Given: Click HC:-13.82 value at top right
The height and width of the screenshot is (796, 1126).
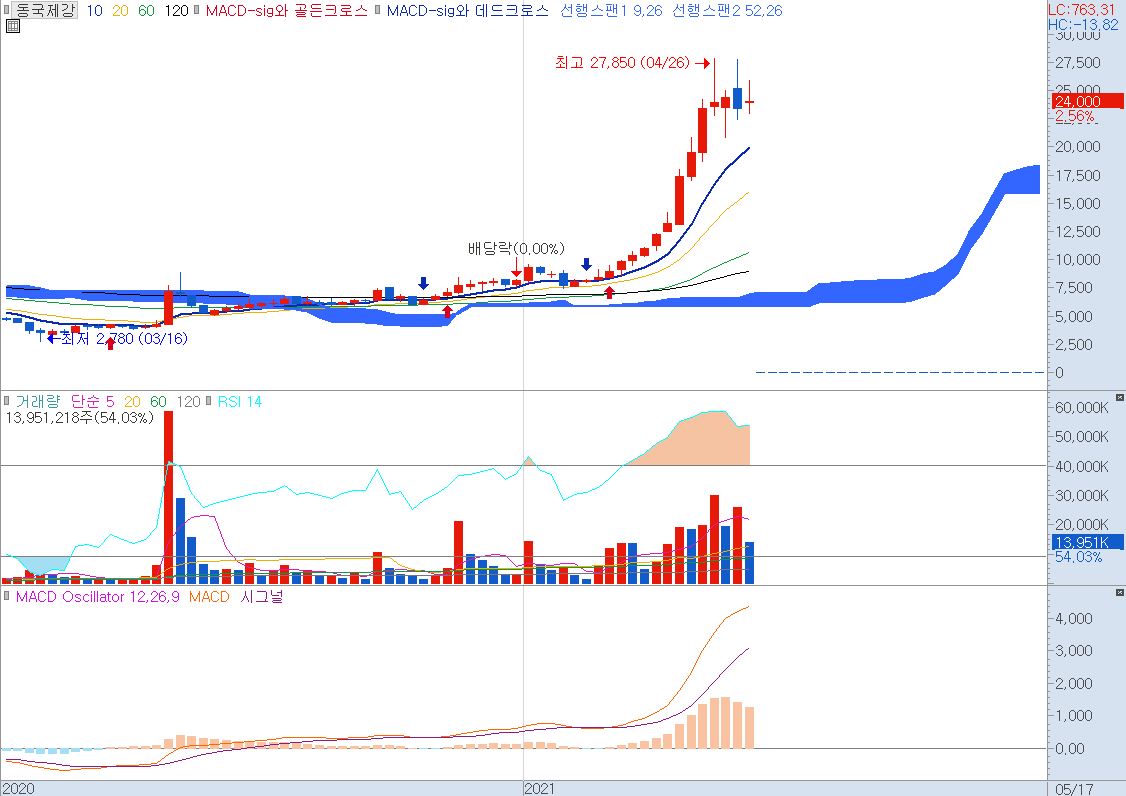Looking at the screenshot, I should tap(1082, 24).
